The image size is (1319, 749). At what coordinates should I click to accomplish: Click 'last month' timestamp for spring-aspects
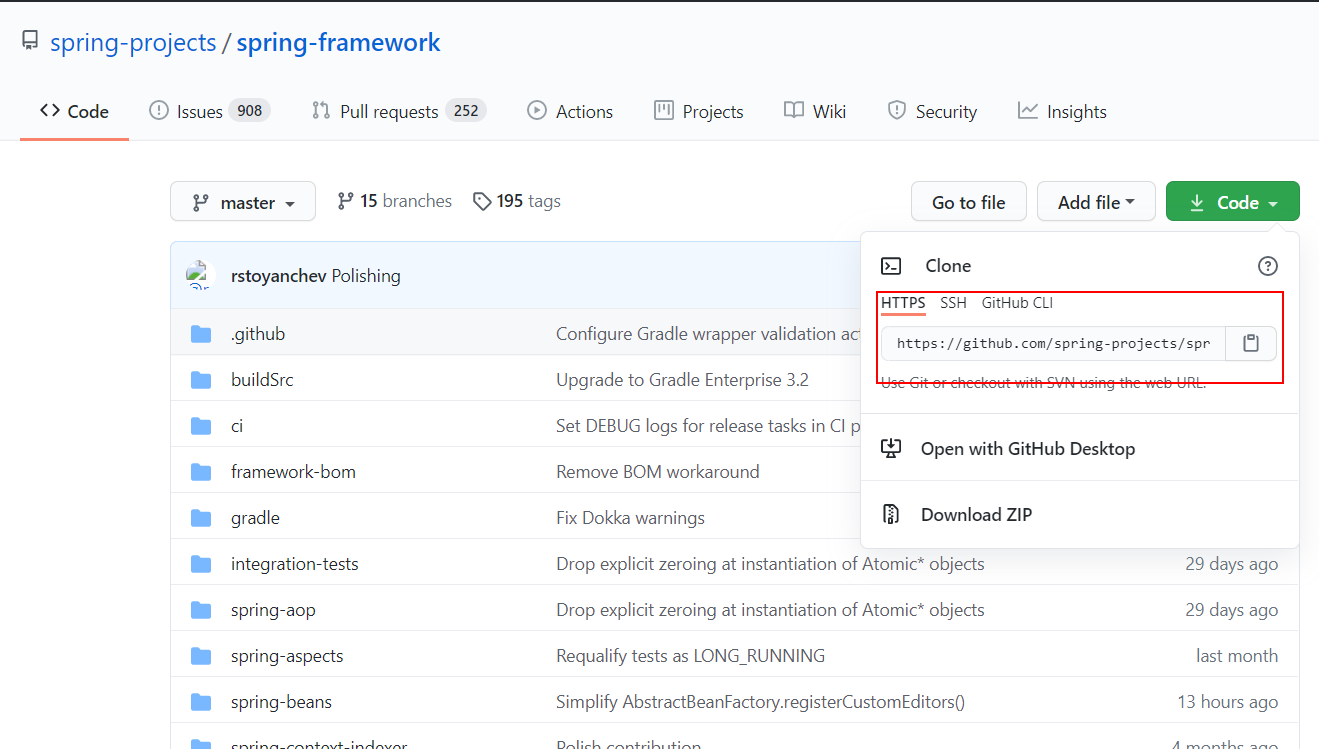1237,656
